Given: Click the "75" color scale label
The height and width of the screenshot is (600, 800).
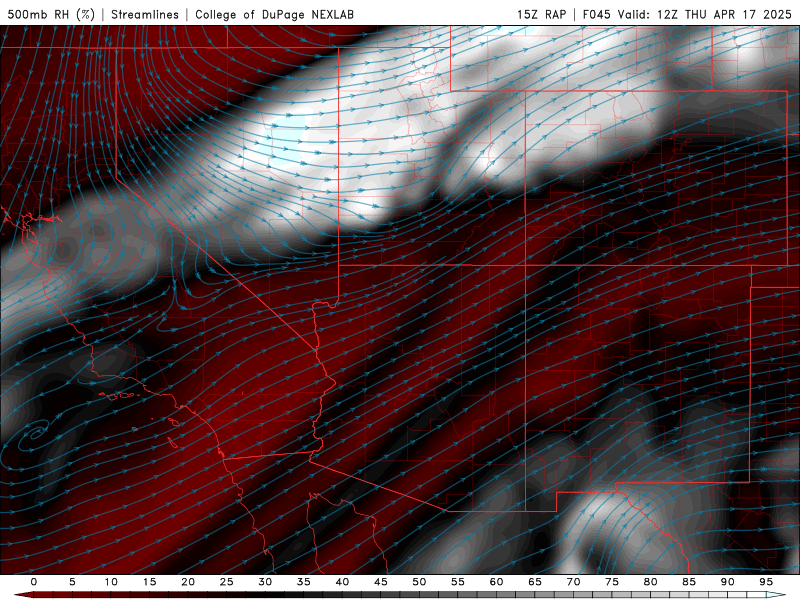Looking at the screenshot, I should coord(612,582).
